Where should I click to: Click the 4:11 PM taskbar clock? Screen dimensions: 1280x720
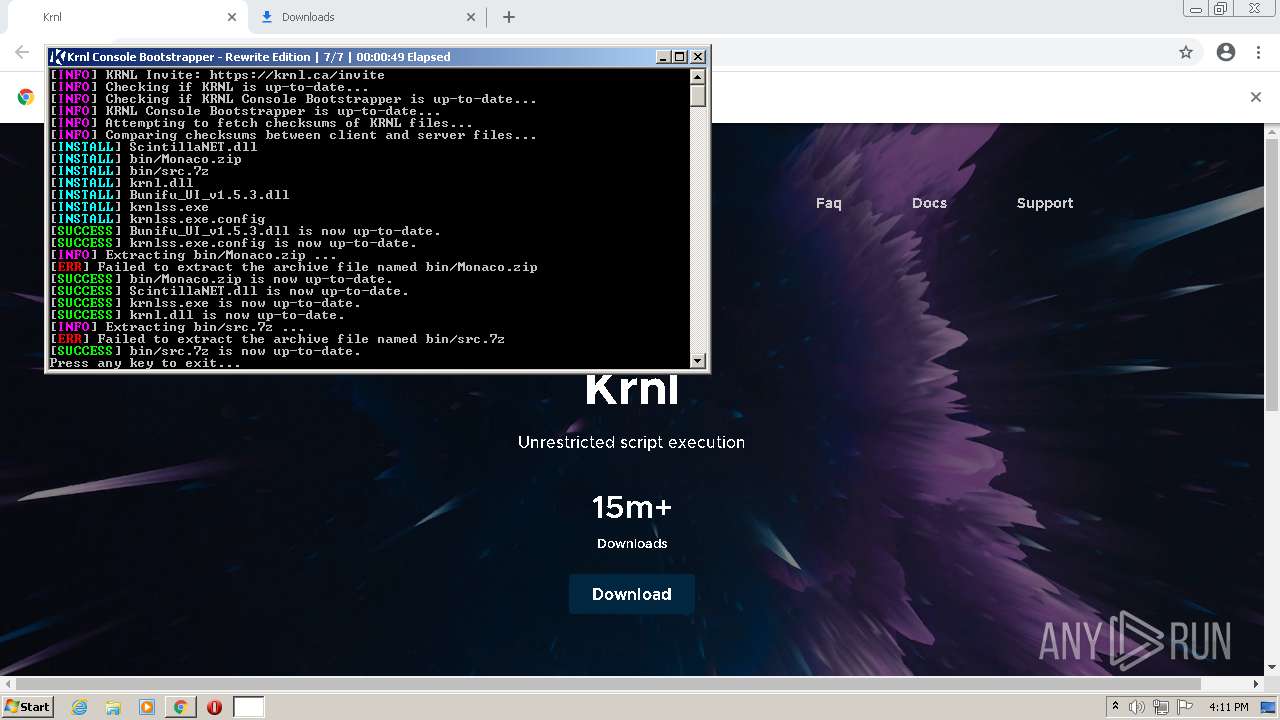(1229, 707)
